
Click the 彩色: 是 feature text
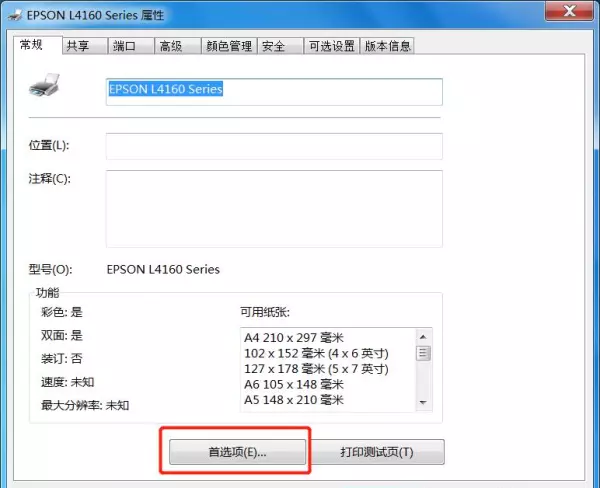point(62,312)
